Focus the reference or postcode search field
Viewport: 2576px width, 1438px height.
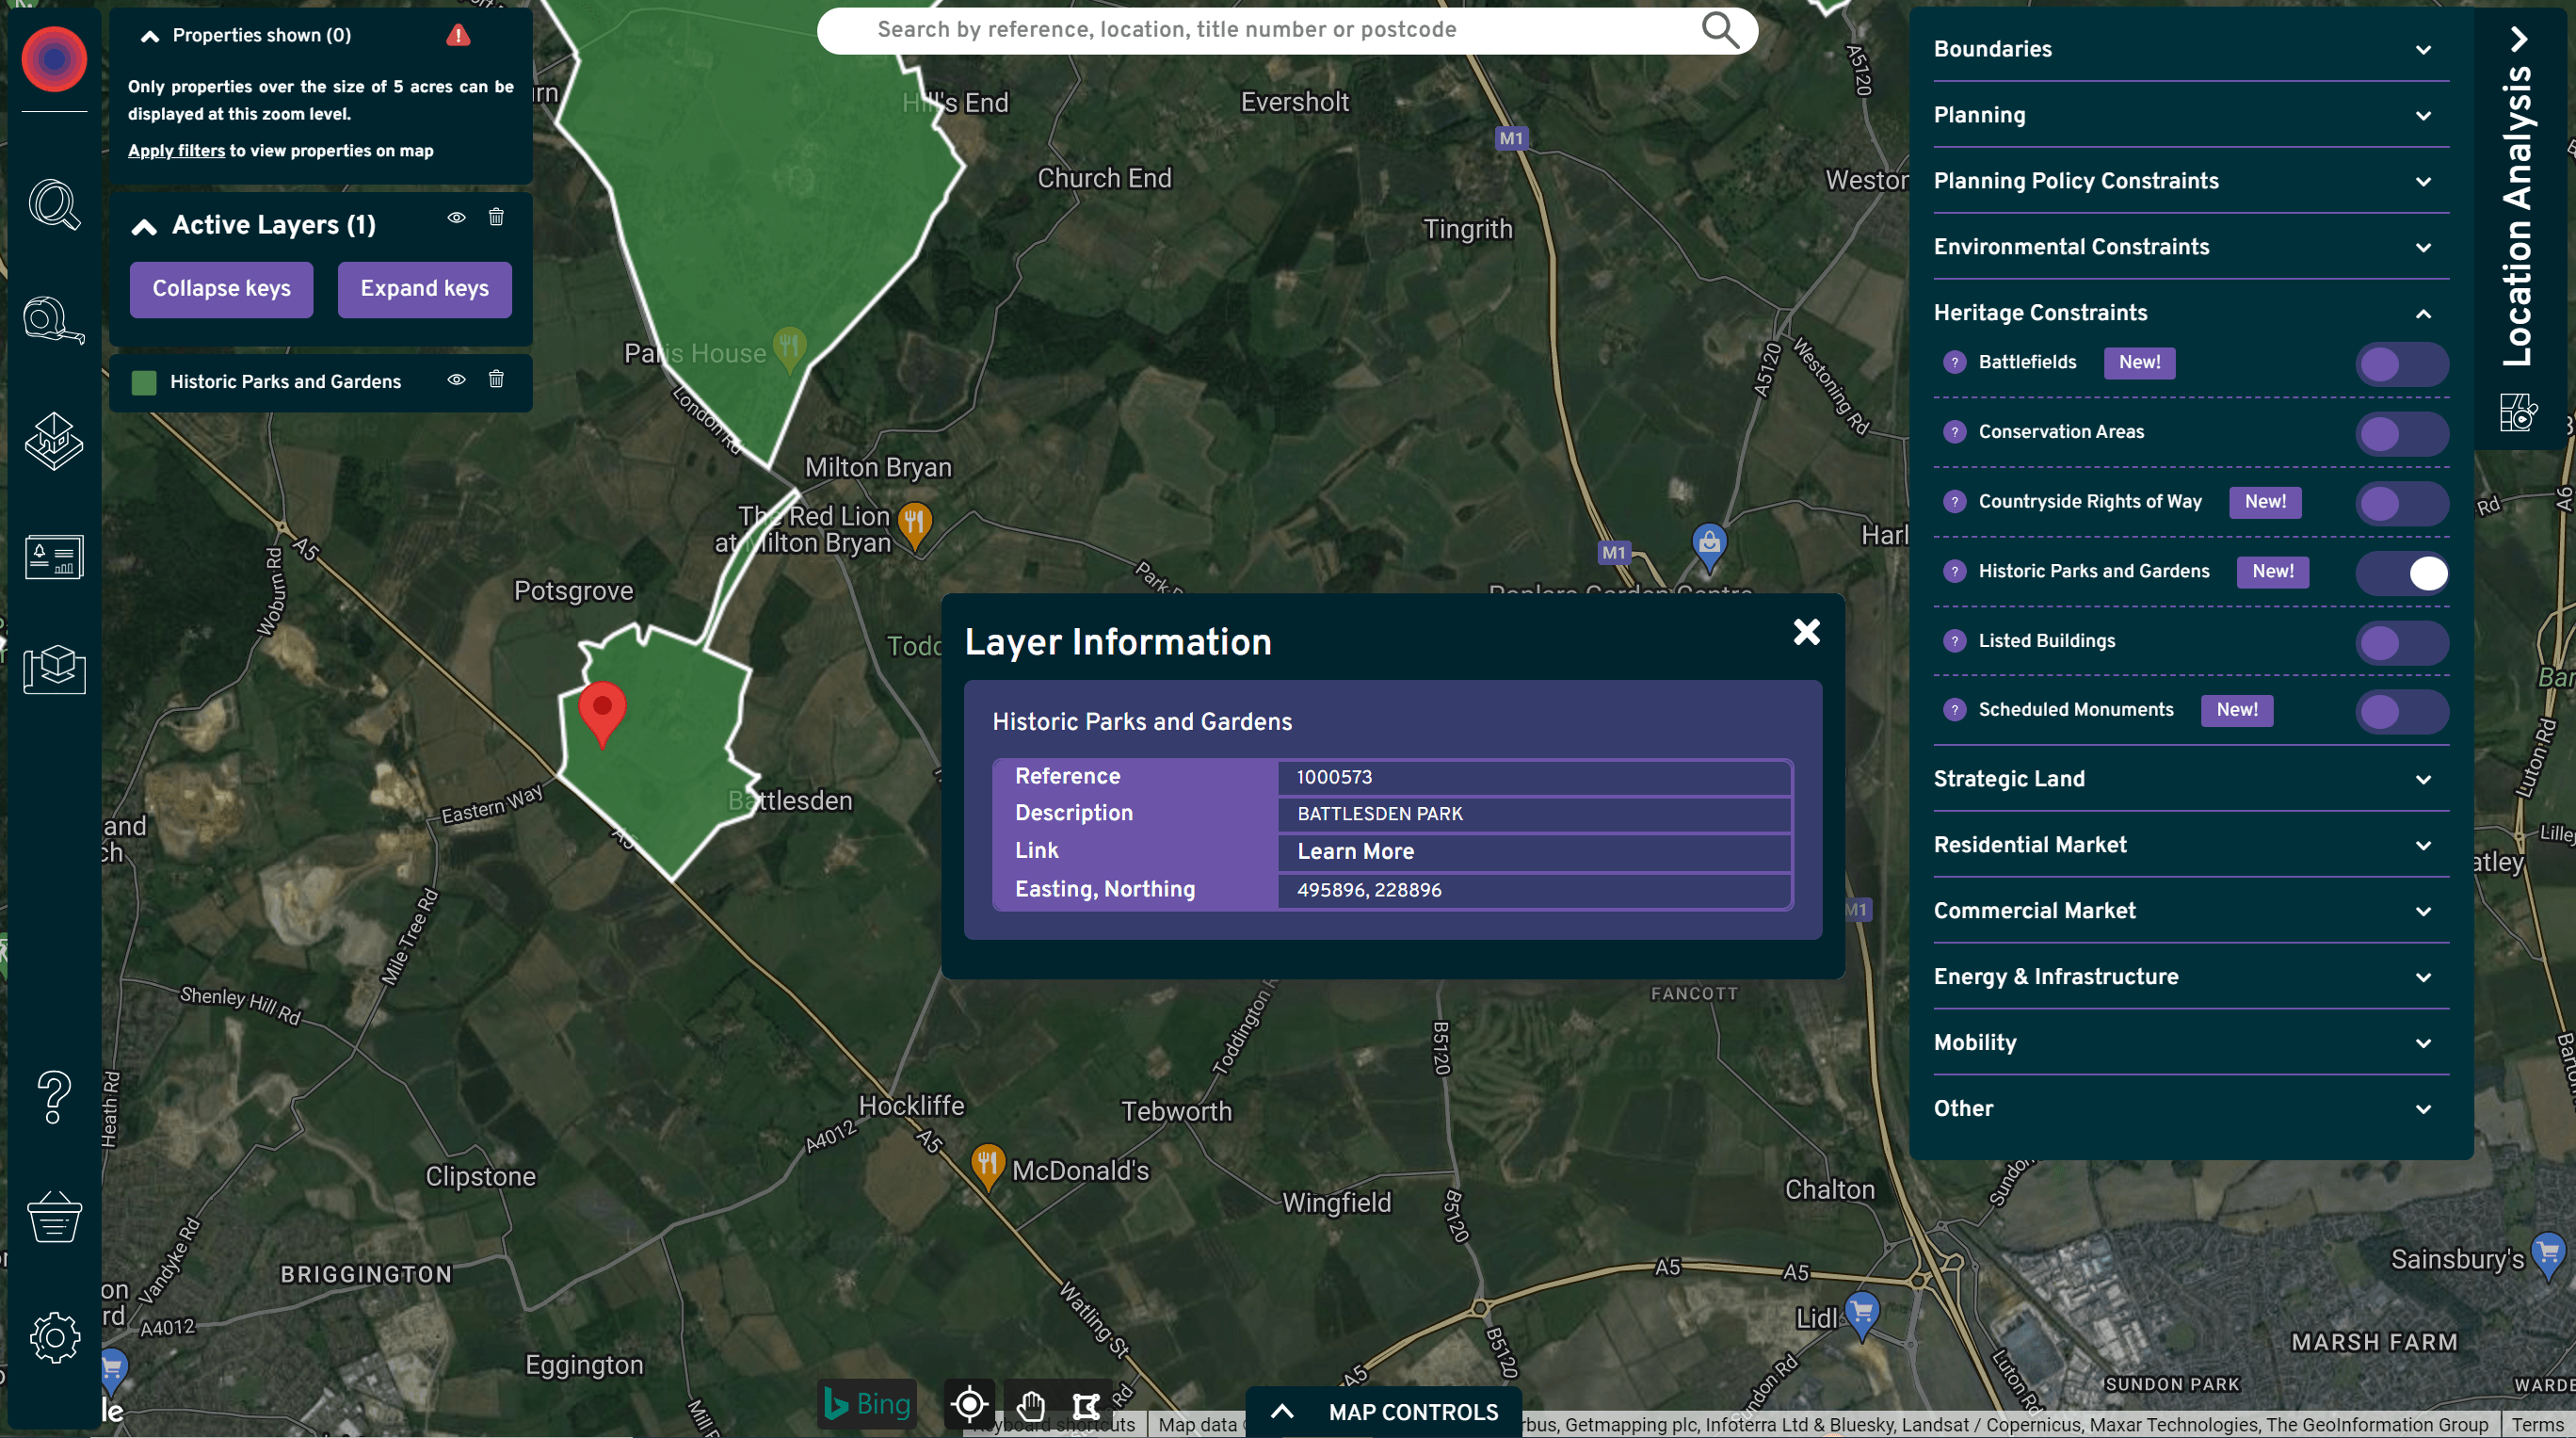pyautogui.click(x=1285, y=30)
